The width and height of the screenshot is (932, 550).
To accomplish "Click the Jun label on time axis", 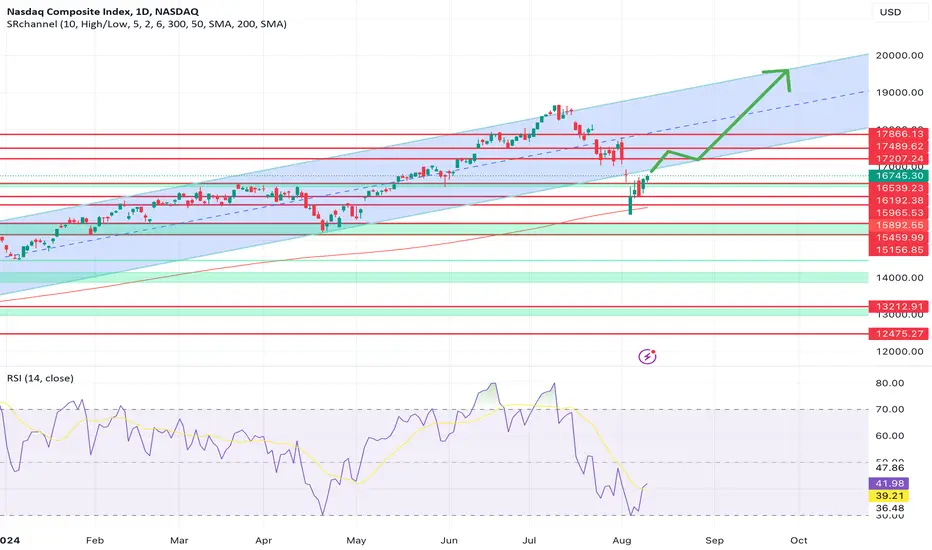I will pyautogui.click(x=449, y=540).
